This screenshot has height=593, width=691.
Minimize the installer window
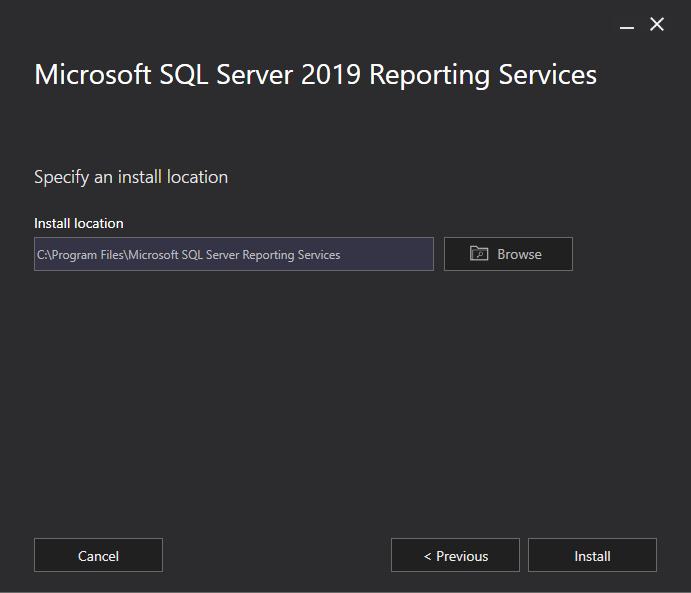627,26
